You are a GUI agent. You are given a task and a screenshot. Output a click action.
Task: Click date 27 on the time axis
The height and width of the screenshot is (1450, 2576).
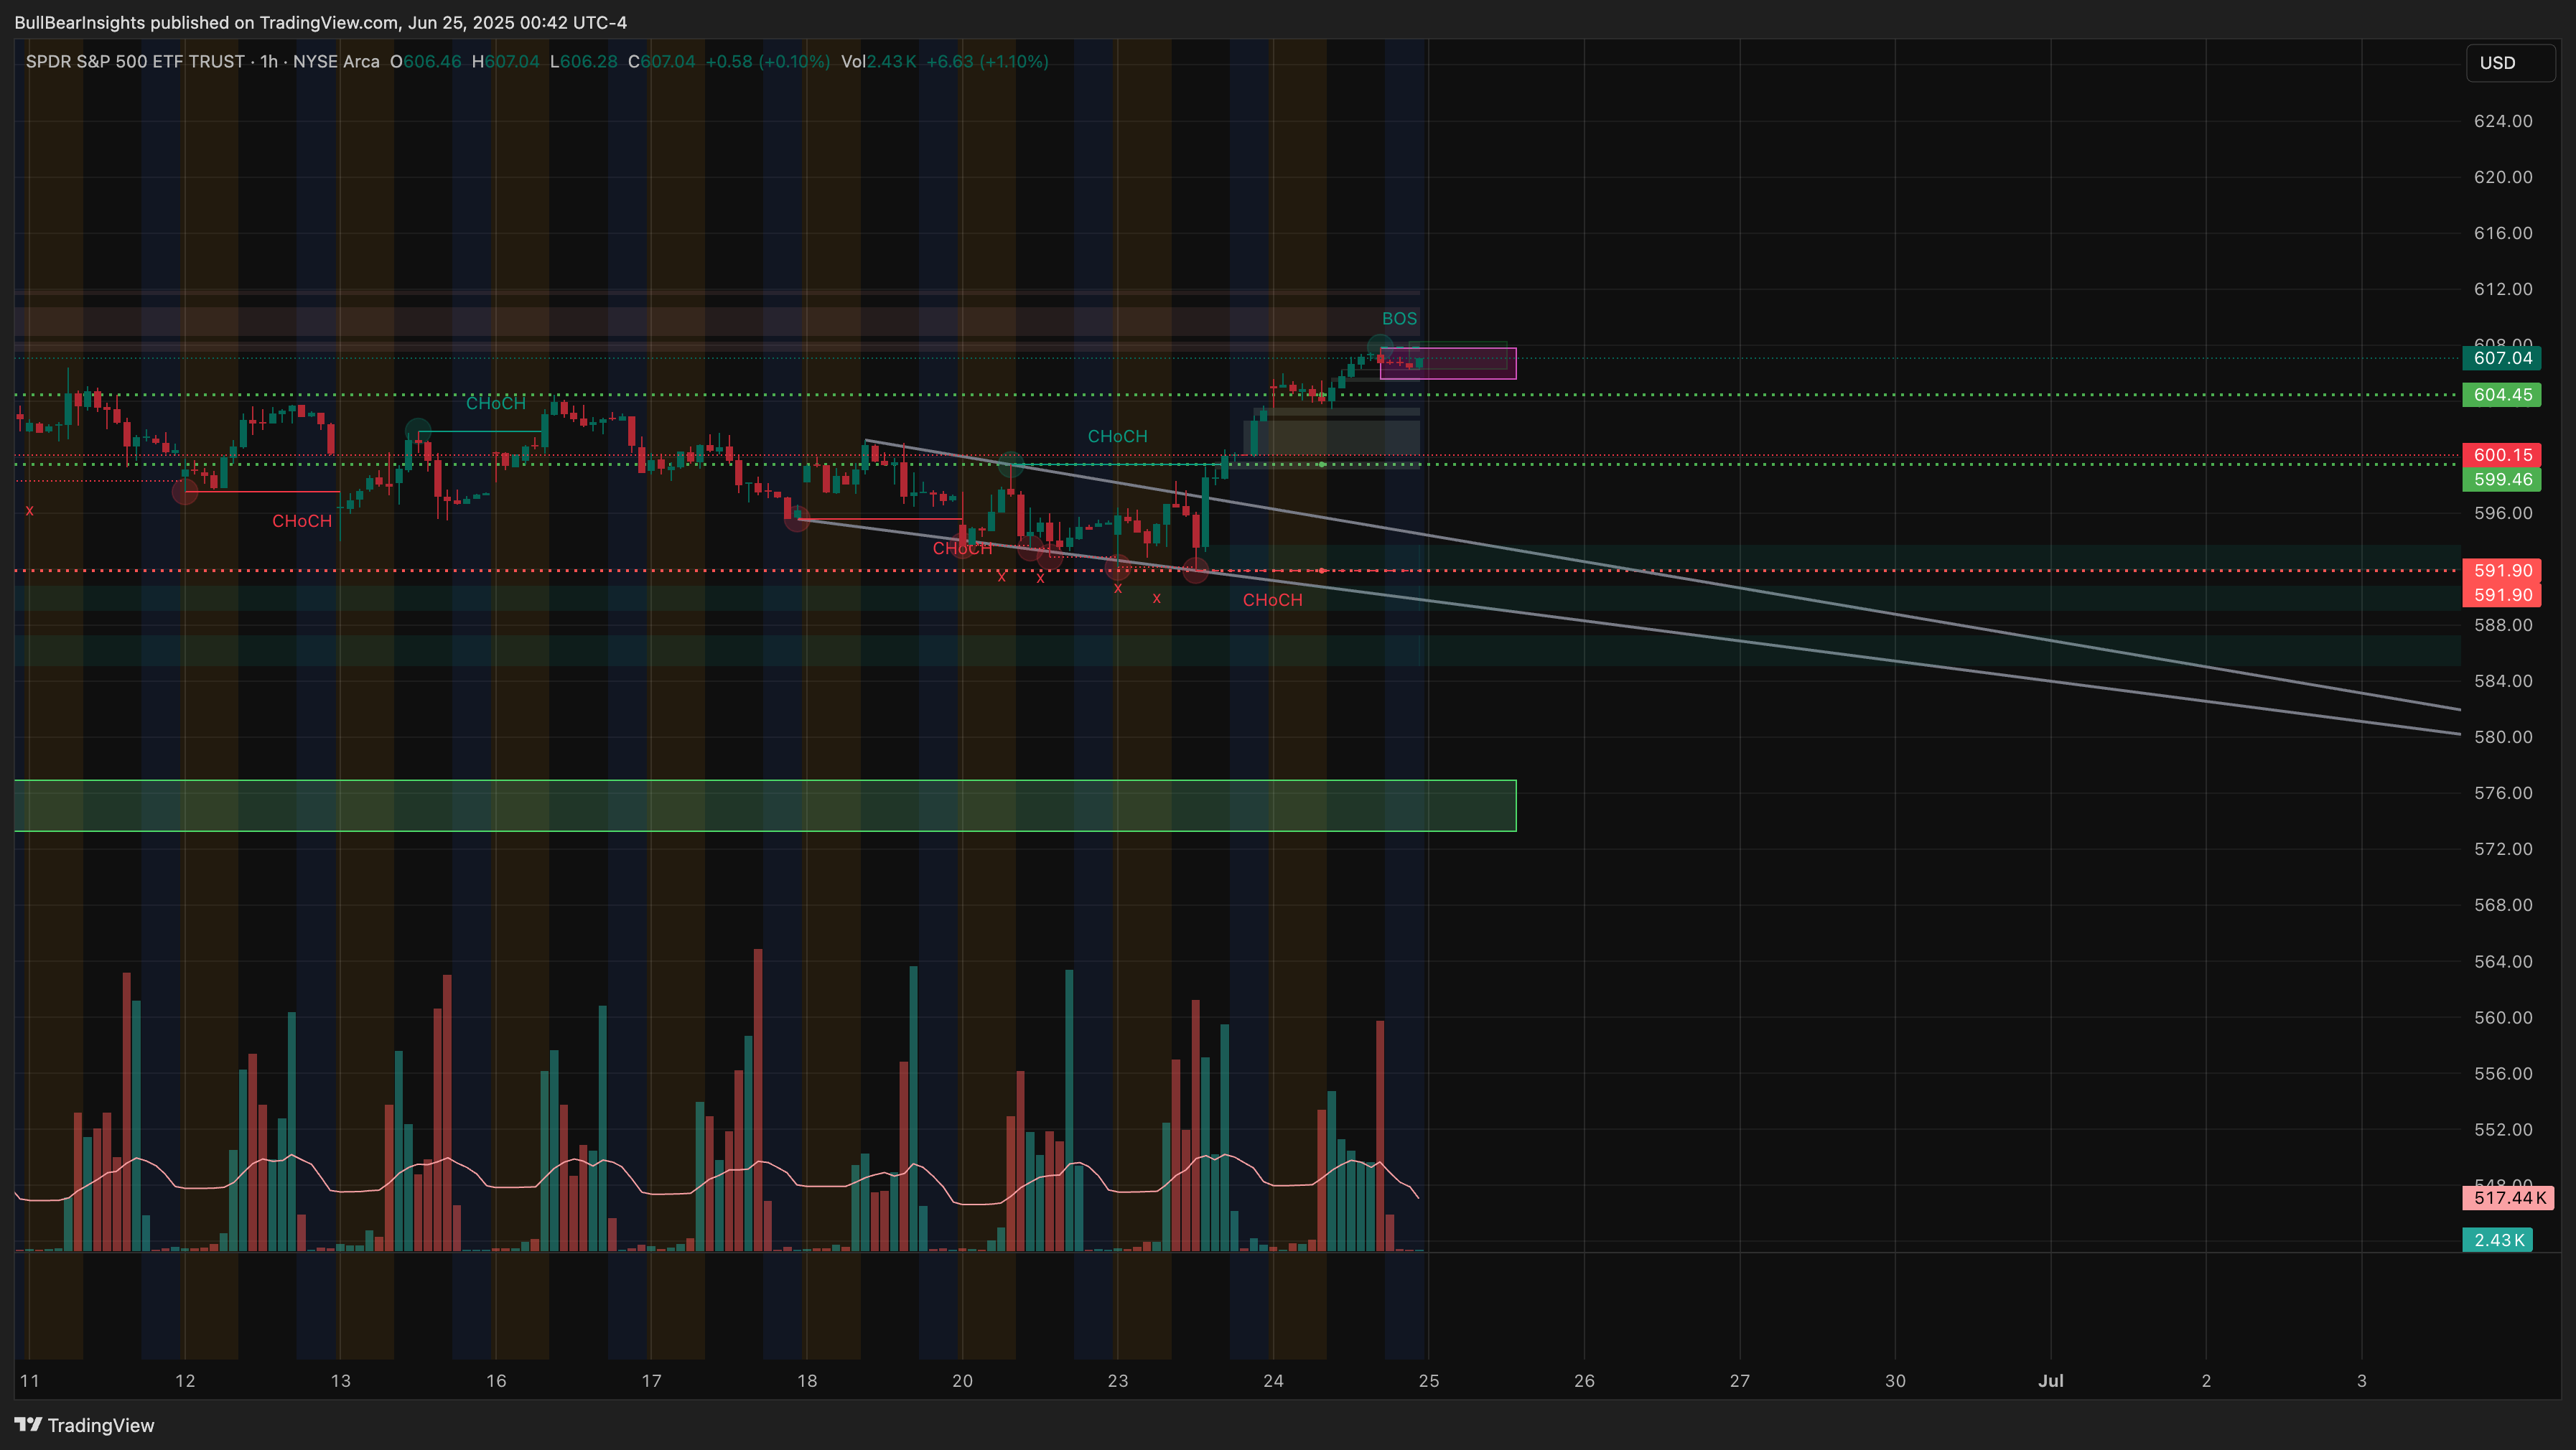[x=1740, y=1381]
